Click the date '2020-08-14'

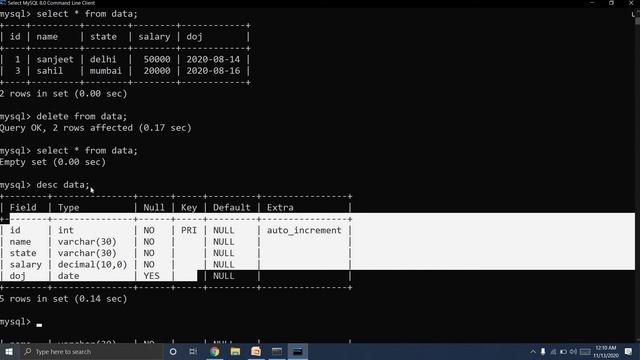213,60
